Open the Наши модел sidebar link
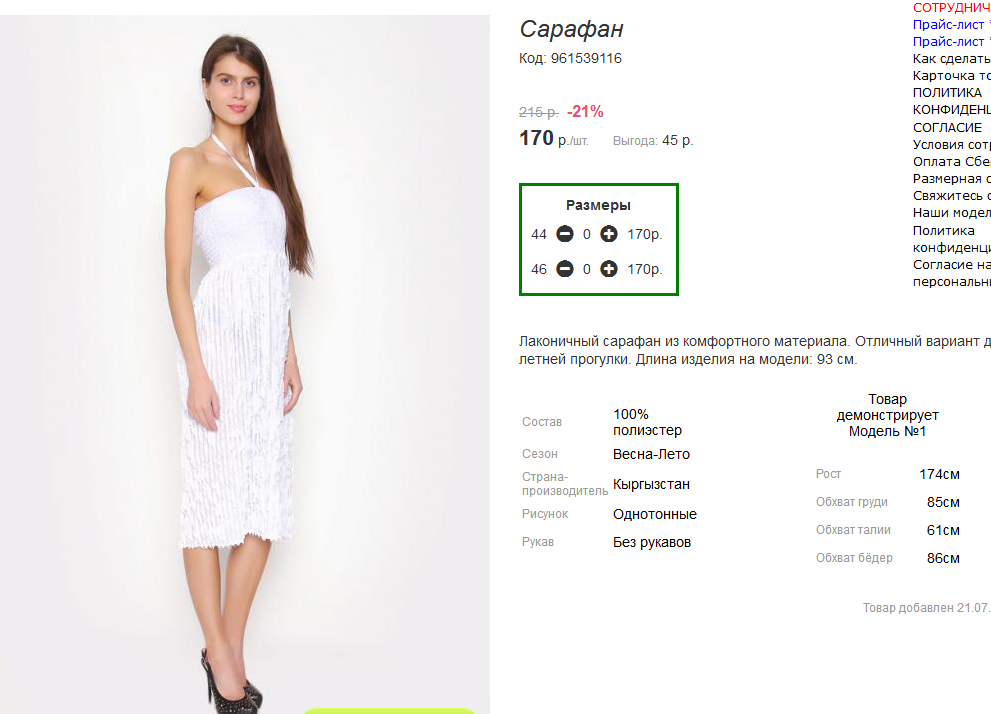The width and height of the screenshot is (991, 714). click(951, 212)
